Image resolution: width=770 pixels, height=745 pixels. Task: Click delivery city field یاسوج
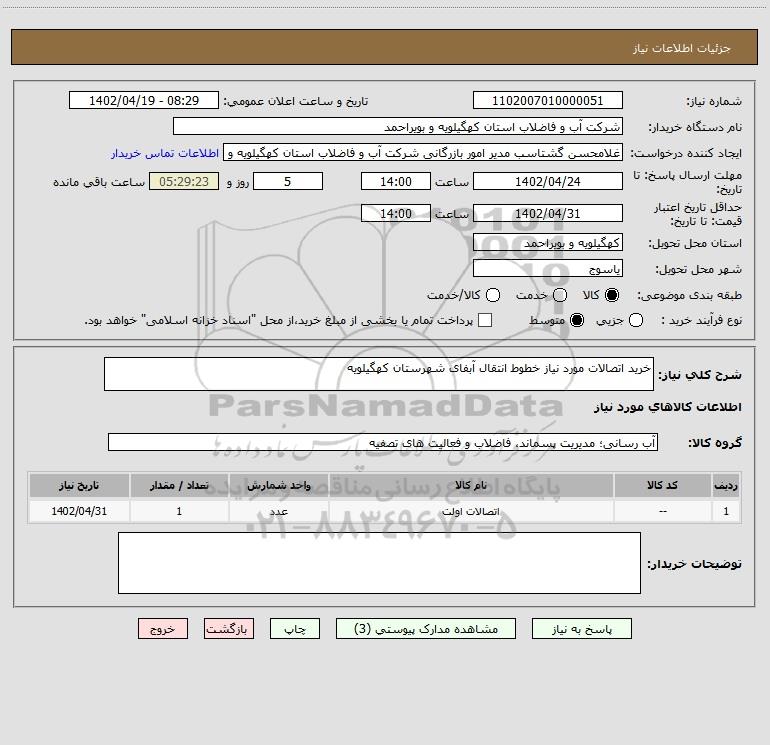548,269
